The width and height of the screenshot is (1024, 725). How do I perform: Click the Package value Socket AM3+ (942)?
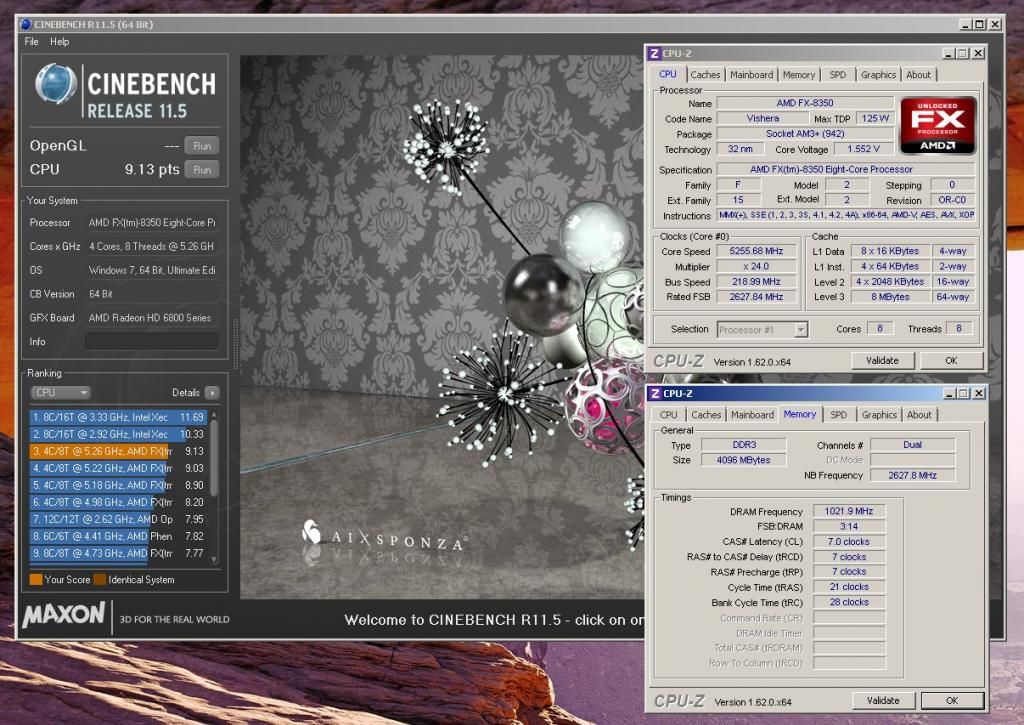coord(805,134)
